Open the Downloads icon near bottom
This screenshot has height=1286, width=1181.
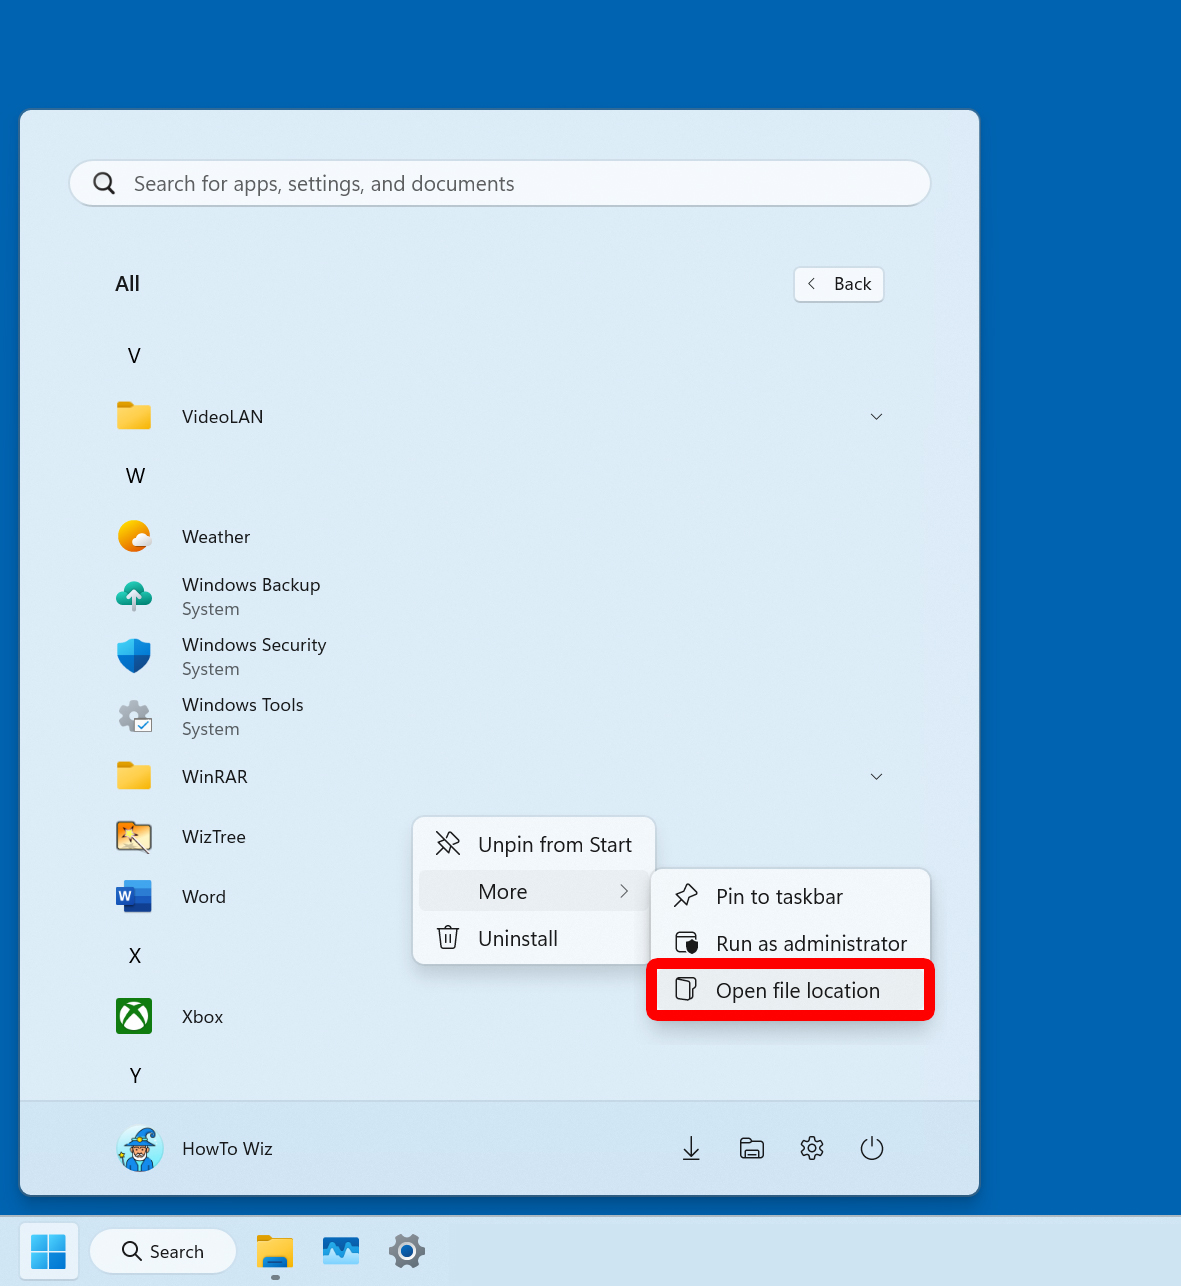tap(691, 1148)
